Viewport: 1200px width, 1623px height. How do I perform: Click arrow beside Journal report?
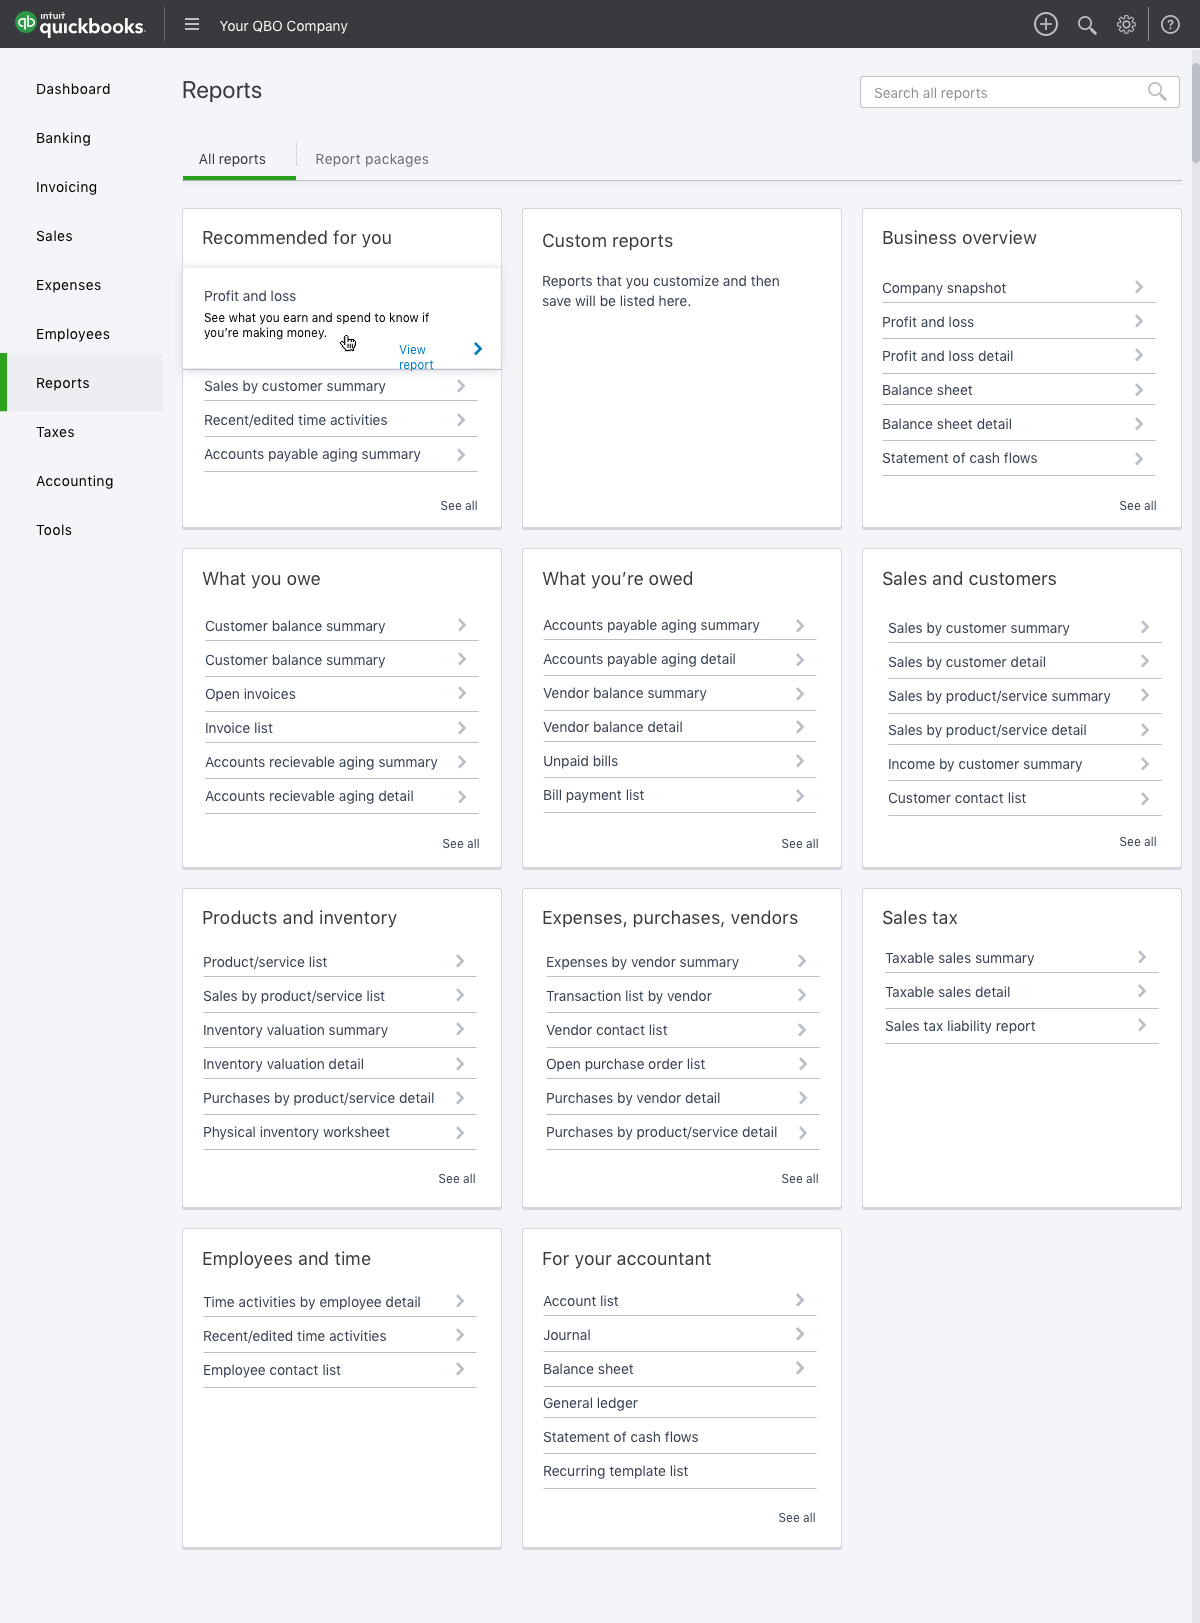pyautogui.click(x=800, y=1334)
